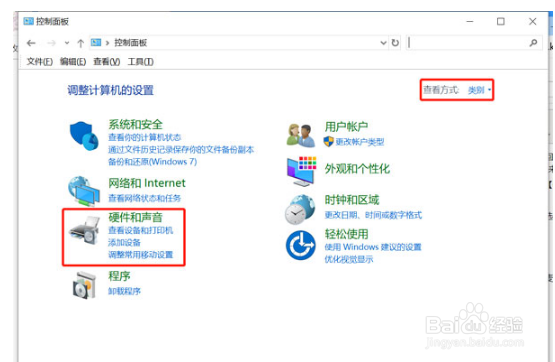Open the 类别 view-by dropdown
The image size is (555, 362).
click(479, 90)
